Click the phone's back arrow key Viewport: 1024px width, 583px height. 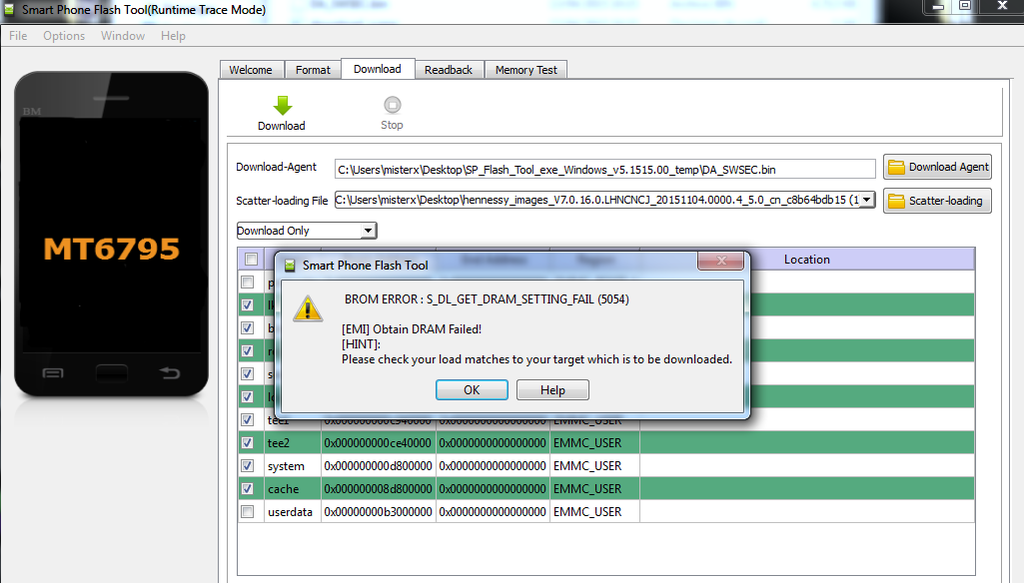[170, 374]
